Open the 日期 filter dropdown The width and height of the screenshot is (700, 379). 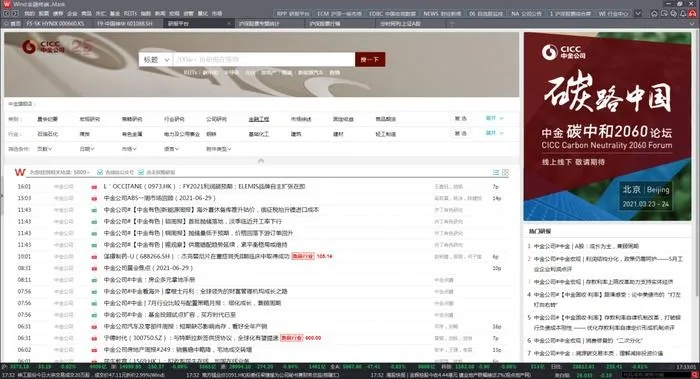[x=87, y=149]
